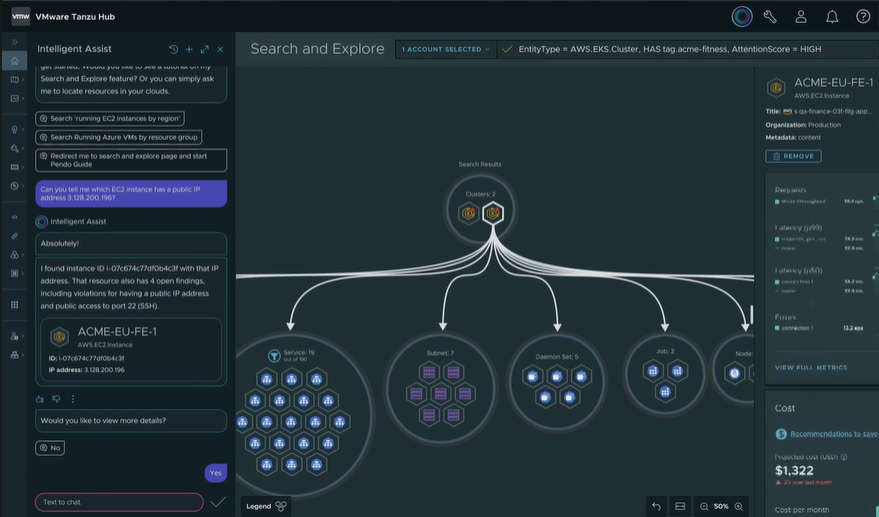Expand Intelligent Assist panel to fullscreen
Image resolution: width=879 pixels, height=517 pixels.
(205, 49)
